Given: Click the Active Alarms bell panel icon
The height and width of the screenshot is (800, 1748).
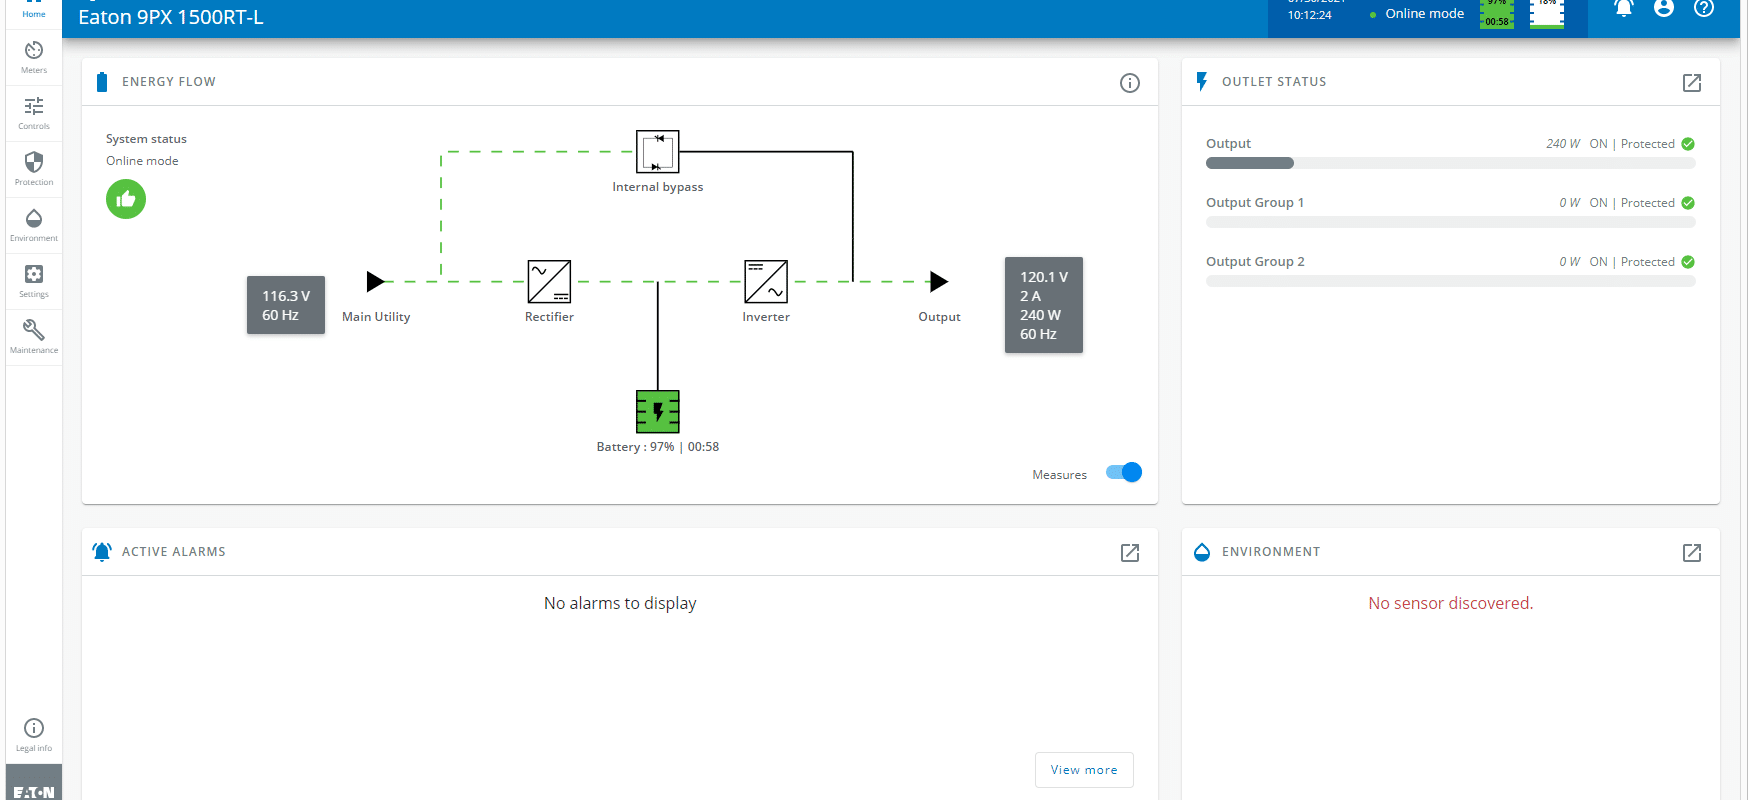Looking at the screenshot, I should [102, 552].
